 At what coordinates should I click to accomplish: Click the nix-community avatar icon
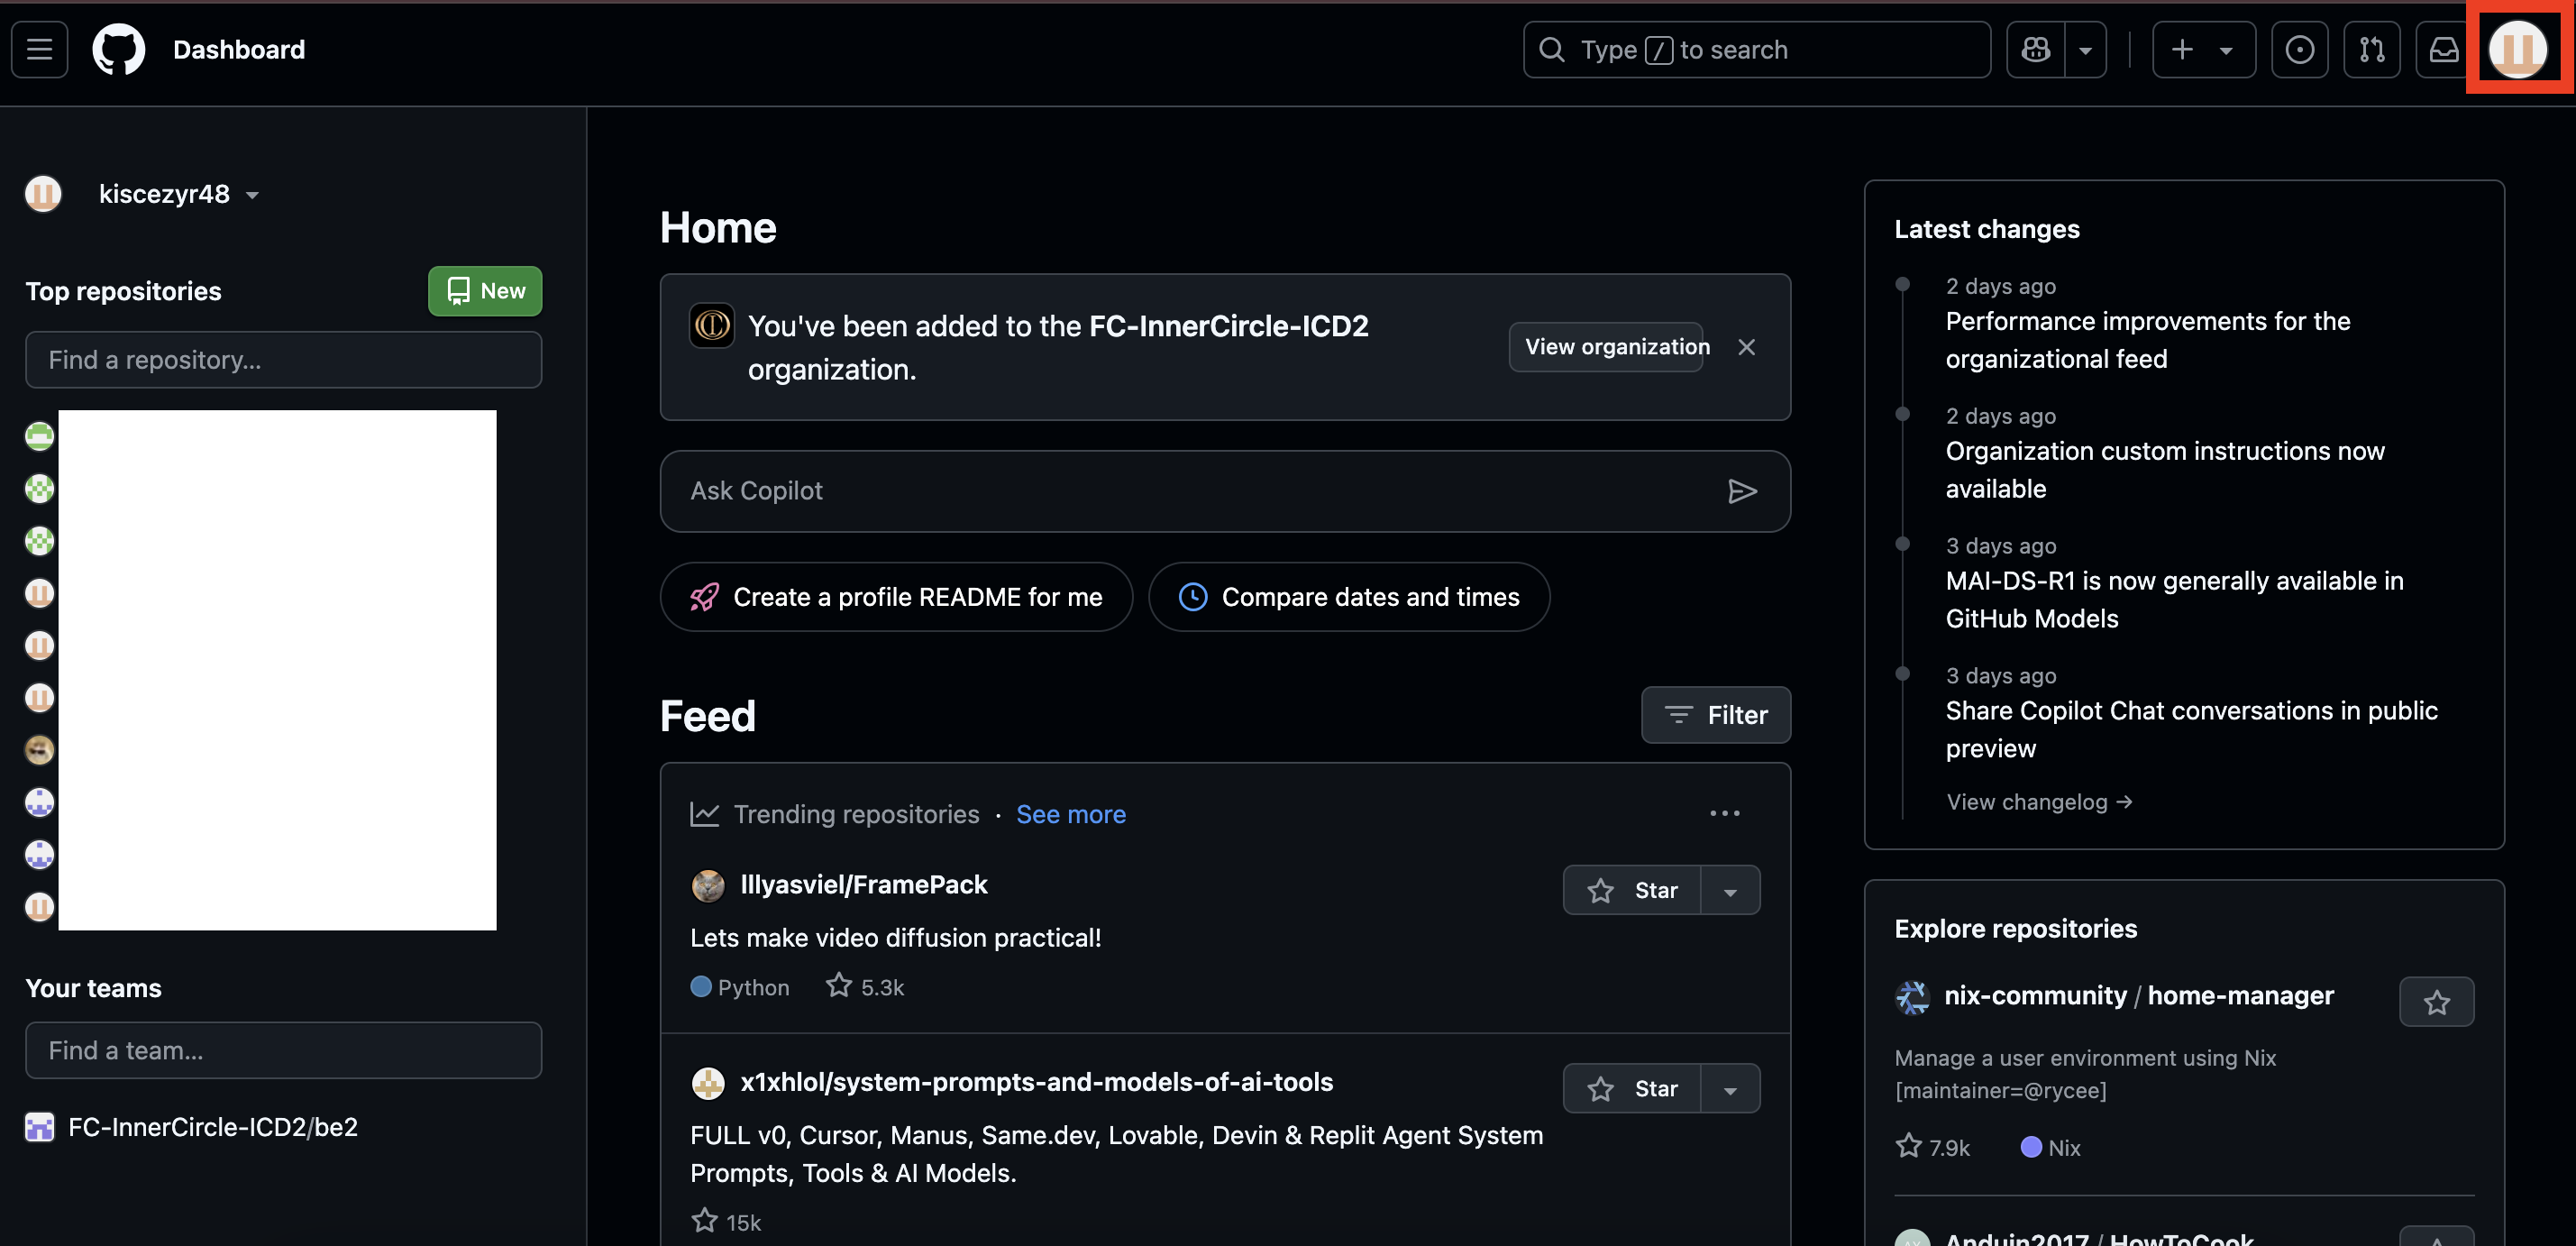[1912, 997]
